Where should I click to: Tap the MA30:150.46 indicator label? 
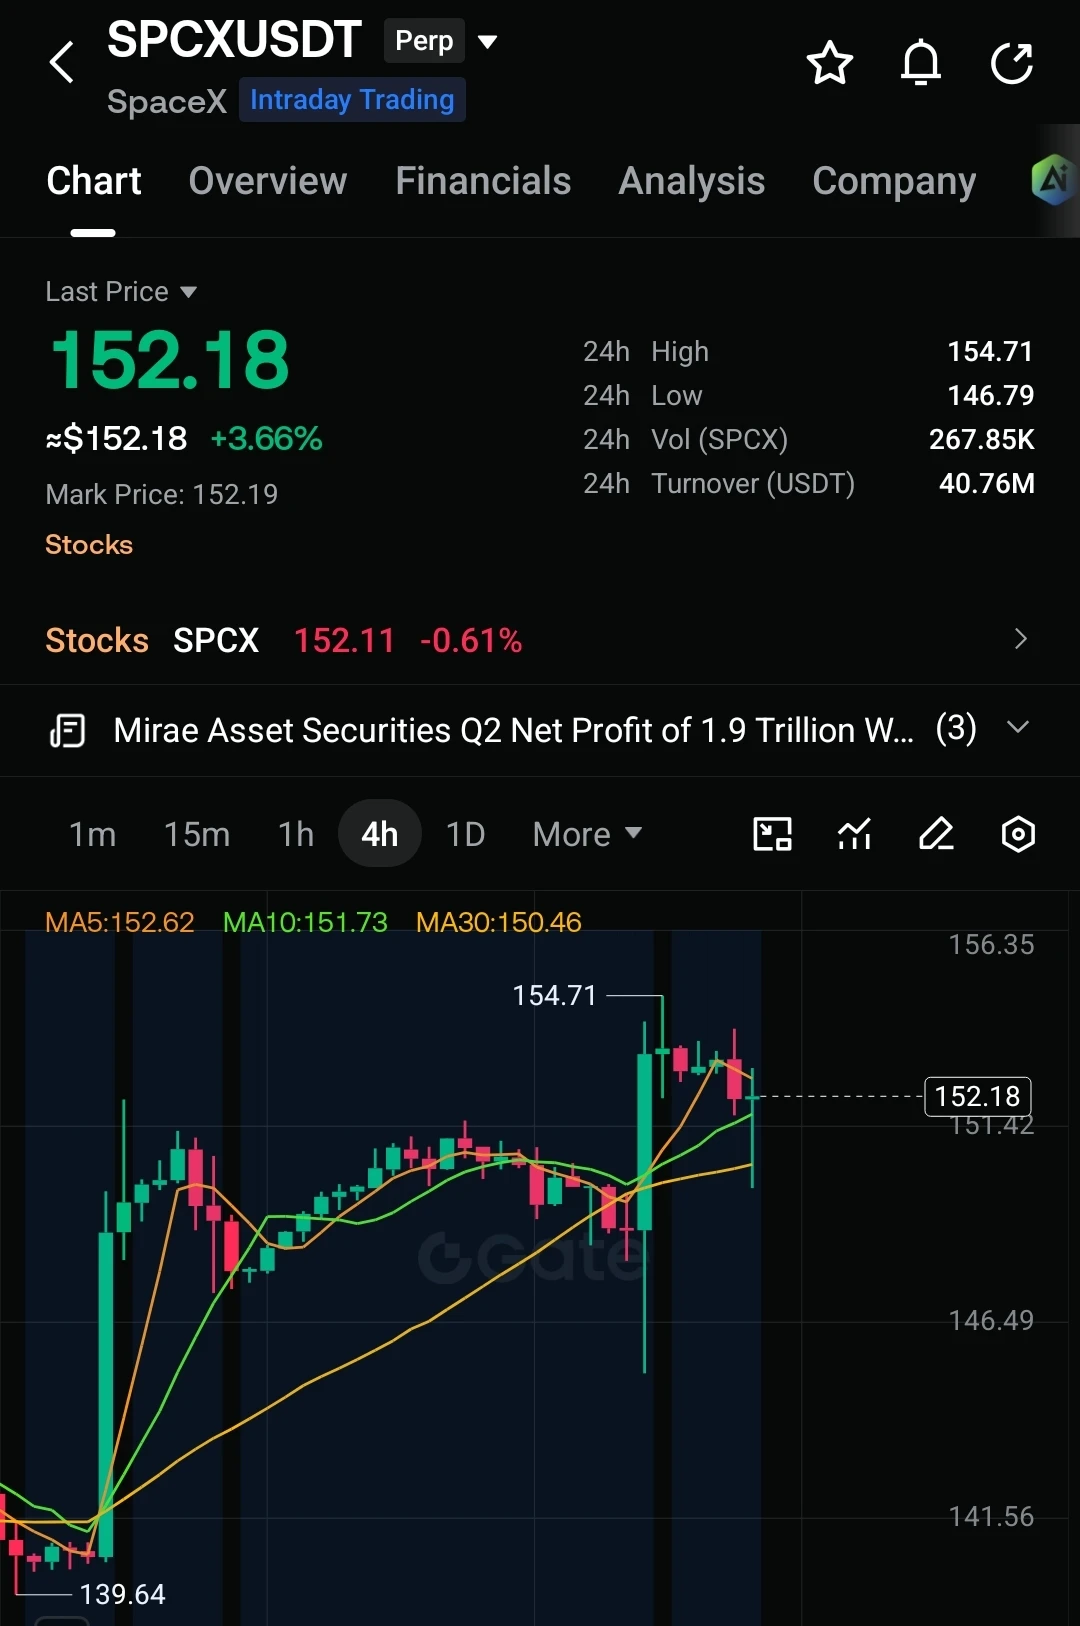(499, 922)
